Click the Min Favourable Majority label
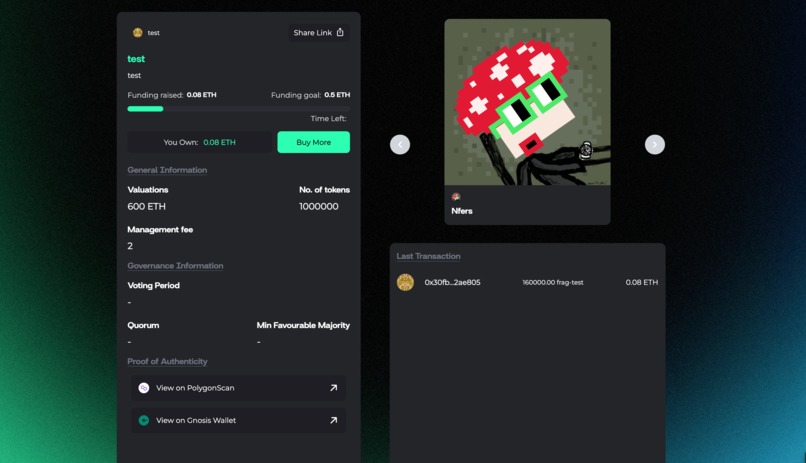 (303, 325)
